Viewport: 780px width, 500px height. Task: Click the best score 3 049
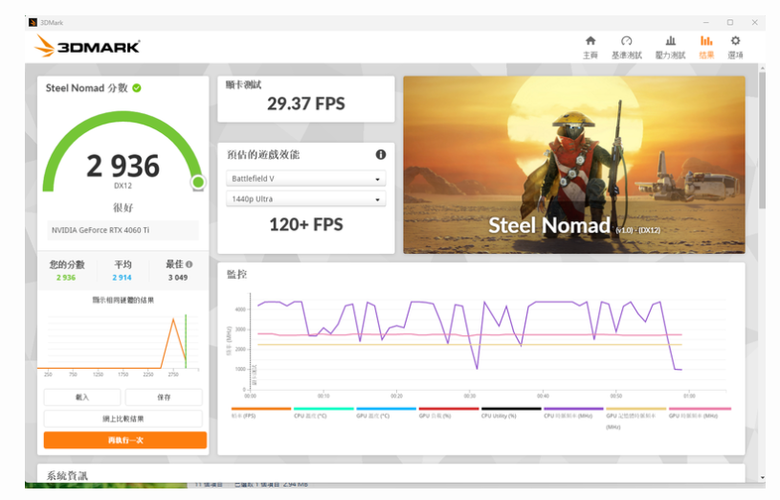coord(178,278)
